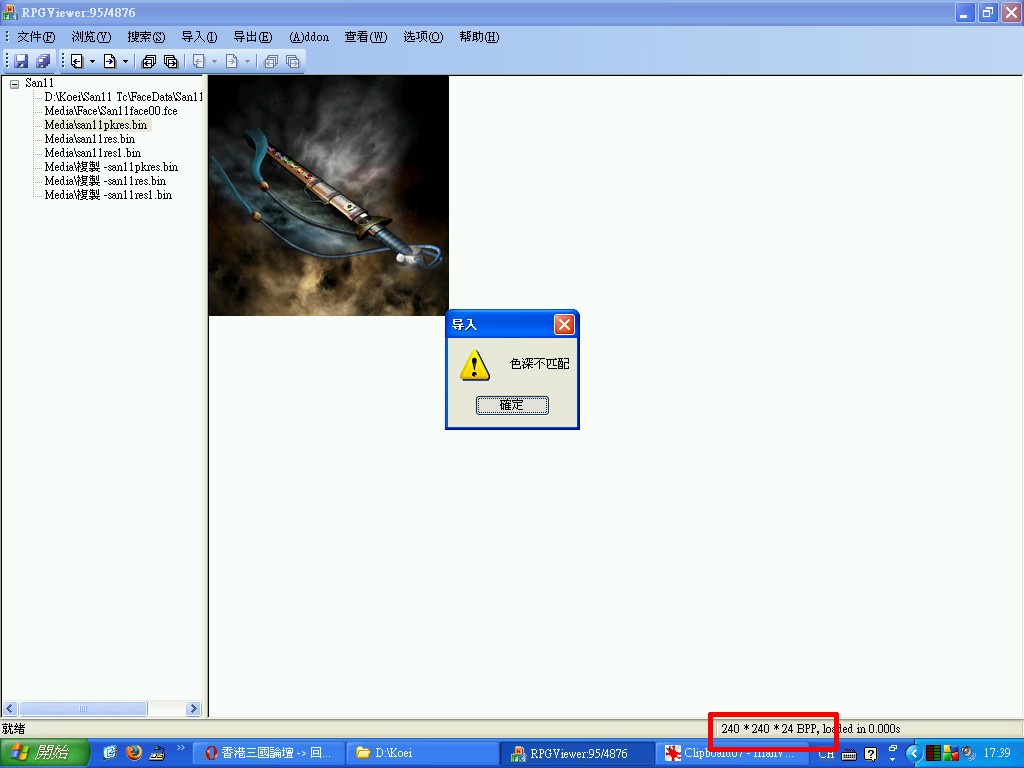Image resolution: width=1024 pixels, height=768 pixels.
Task: Select the D:\Koei\San11 Tc\FaceData tree item
Action: (x=123, y=97)
